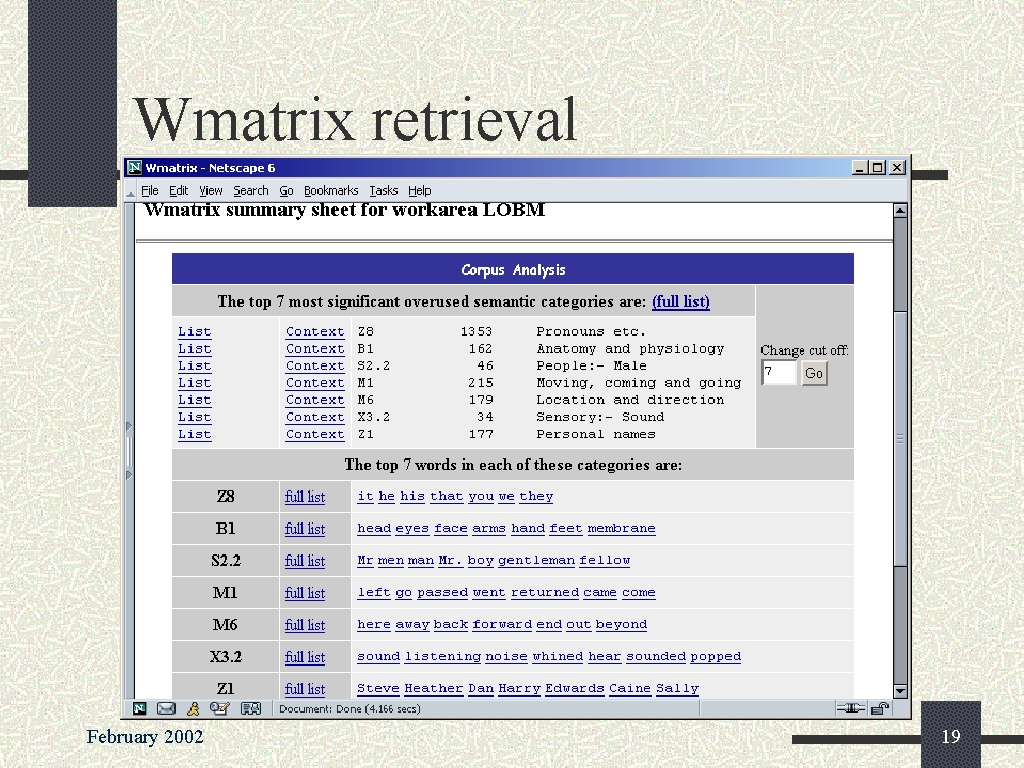Collapse the sidebar using the left grippy
Viewport: 1024px width, 768px height.
pos(128,450)
